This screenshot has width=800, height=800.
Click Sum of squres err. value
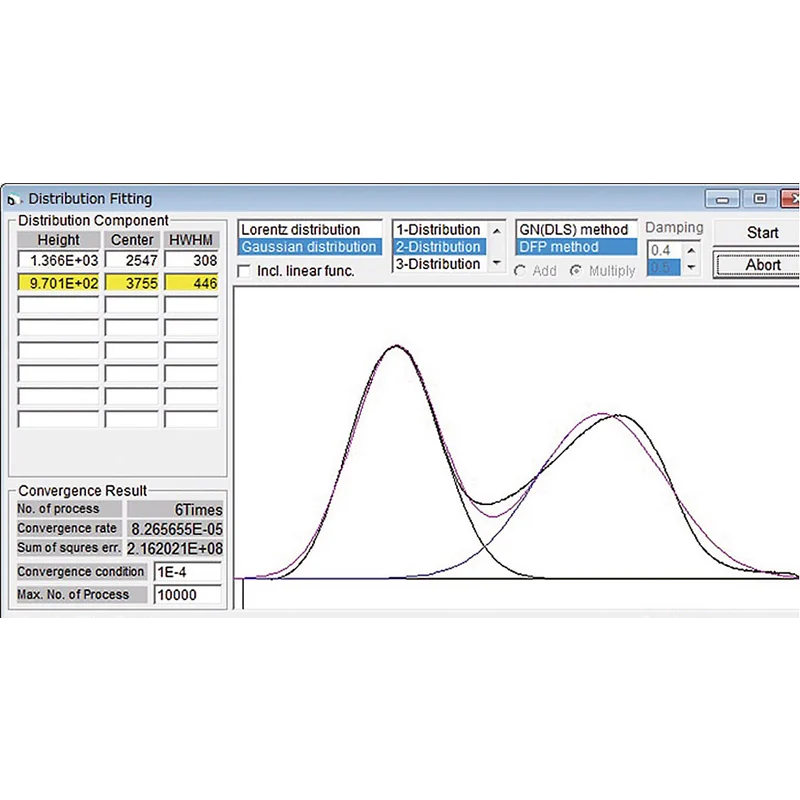(175, 548)
